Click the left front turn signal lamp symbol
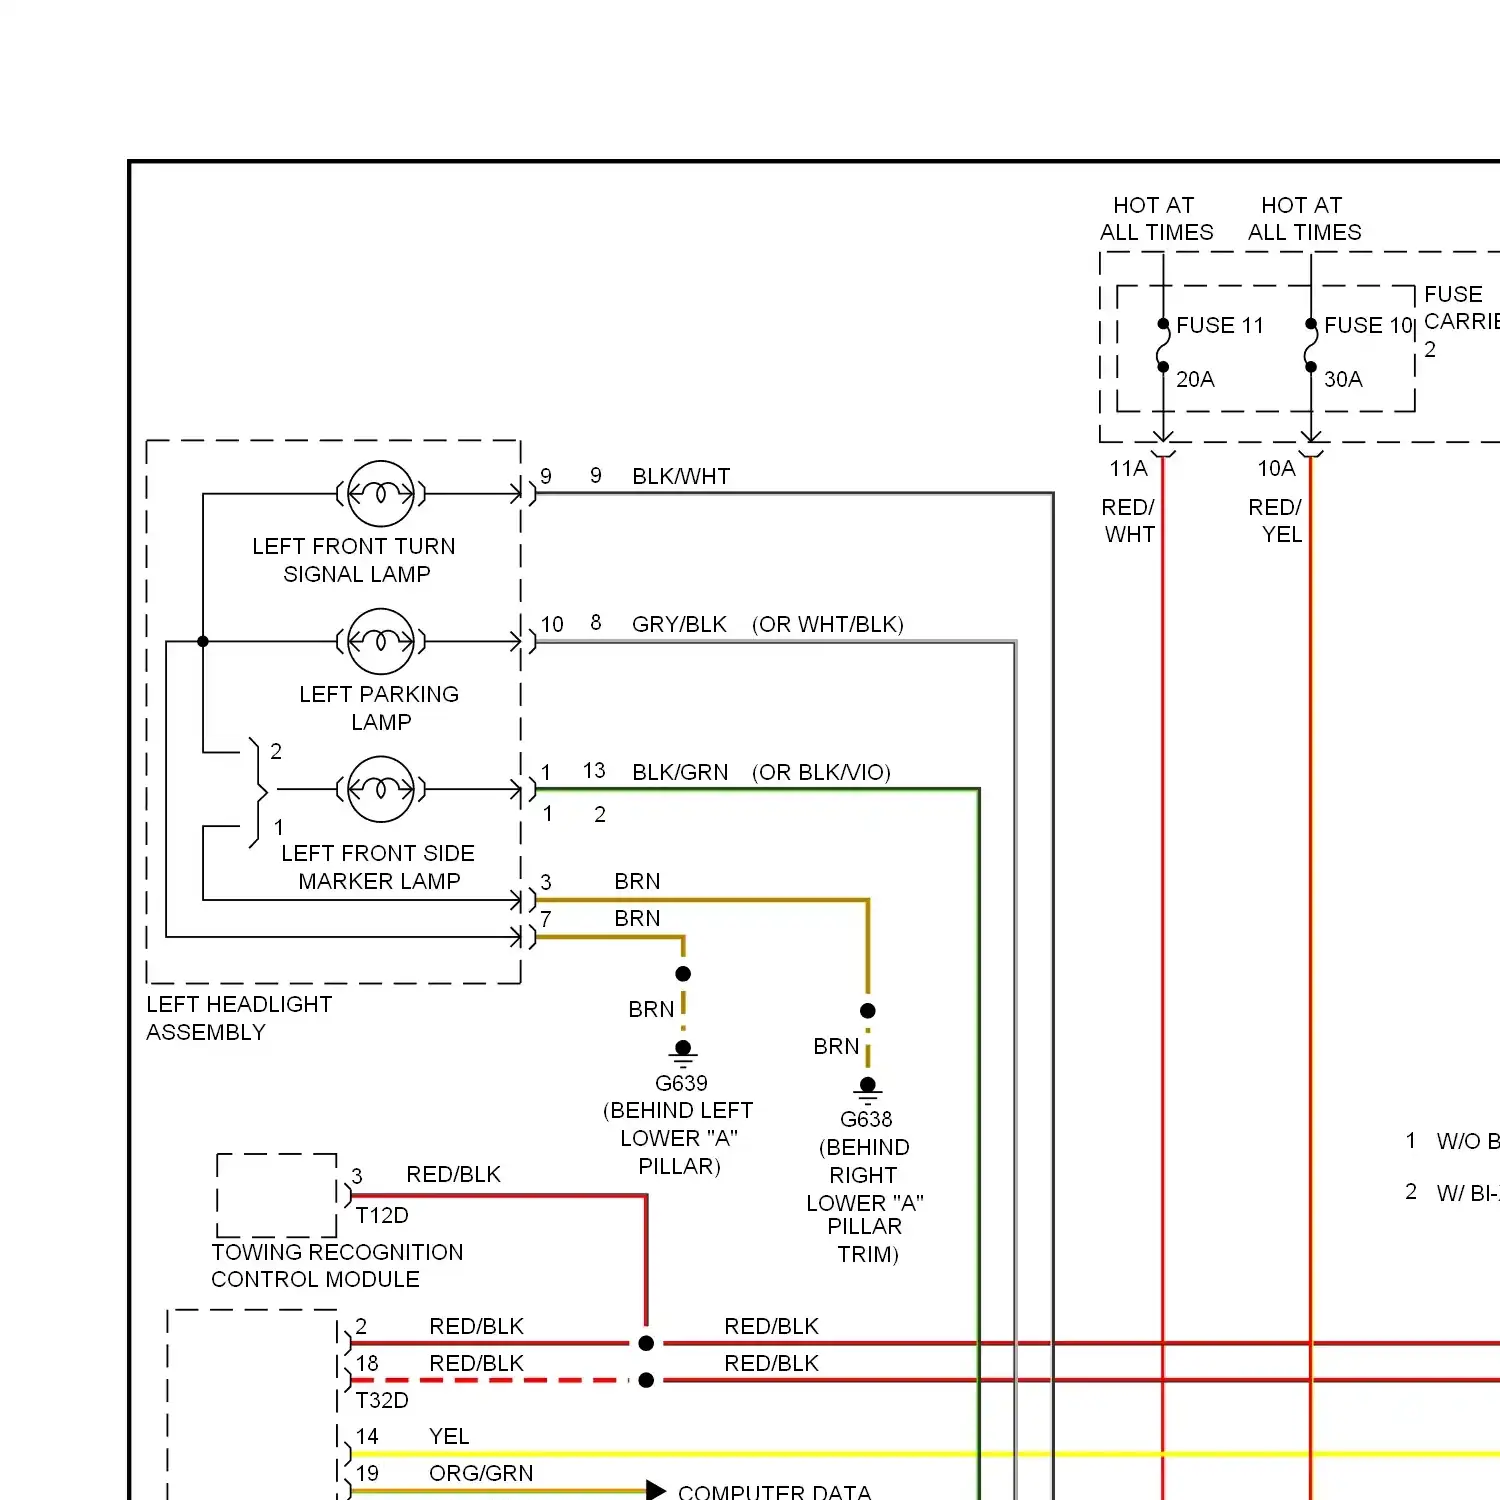The height and width of the screenshot is (1500, 1500). click(381, 494)
